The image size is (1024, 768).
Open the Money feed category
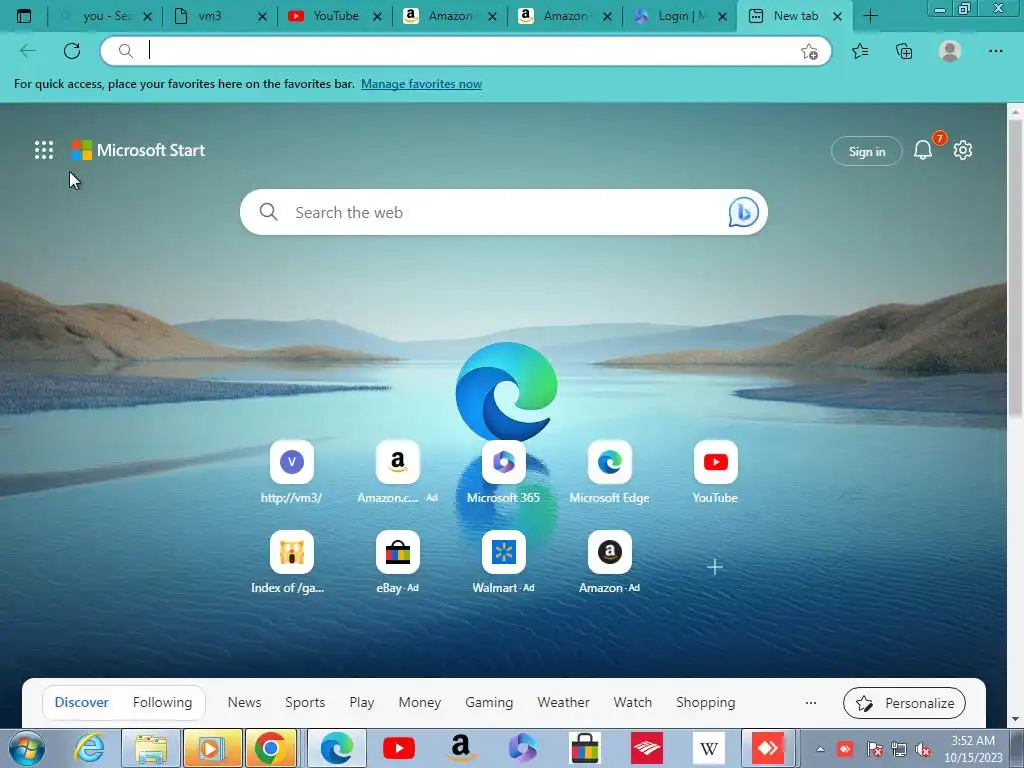(x=420, y=702)
